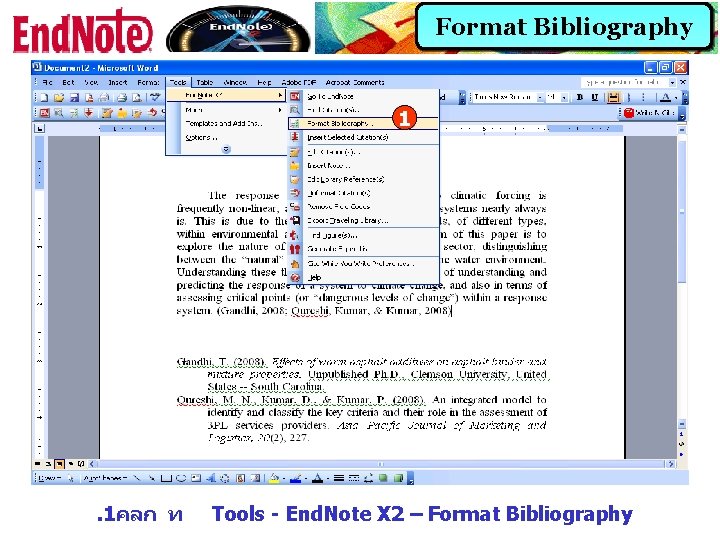Click the Print Preview toolbar icon
Image resolution: width=720 pixels, height=540 pixels.
137,97
